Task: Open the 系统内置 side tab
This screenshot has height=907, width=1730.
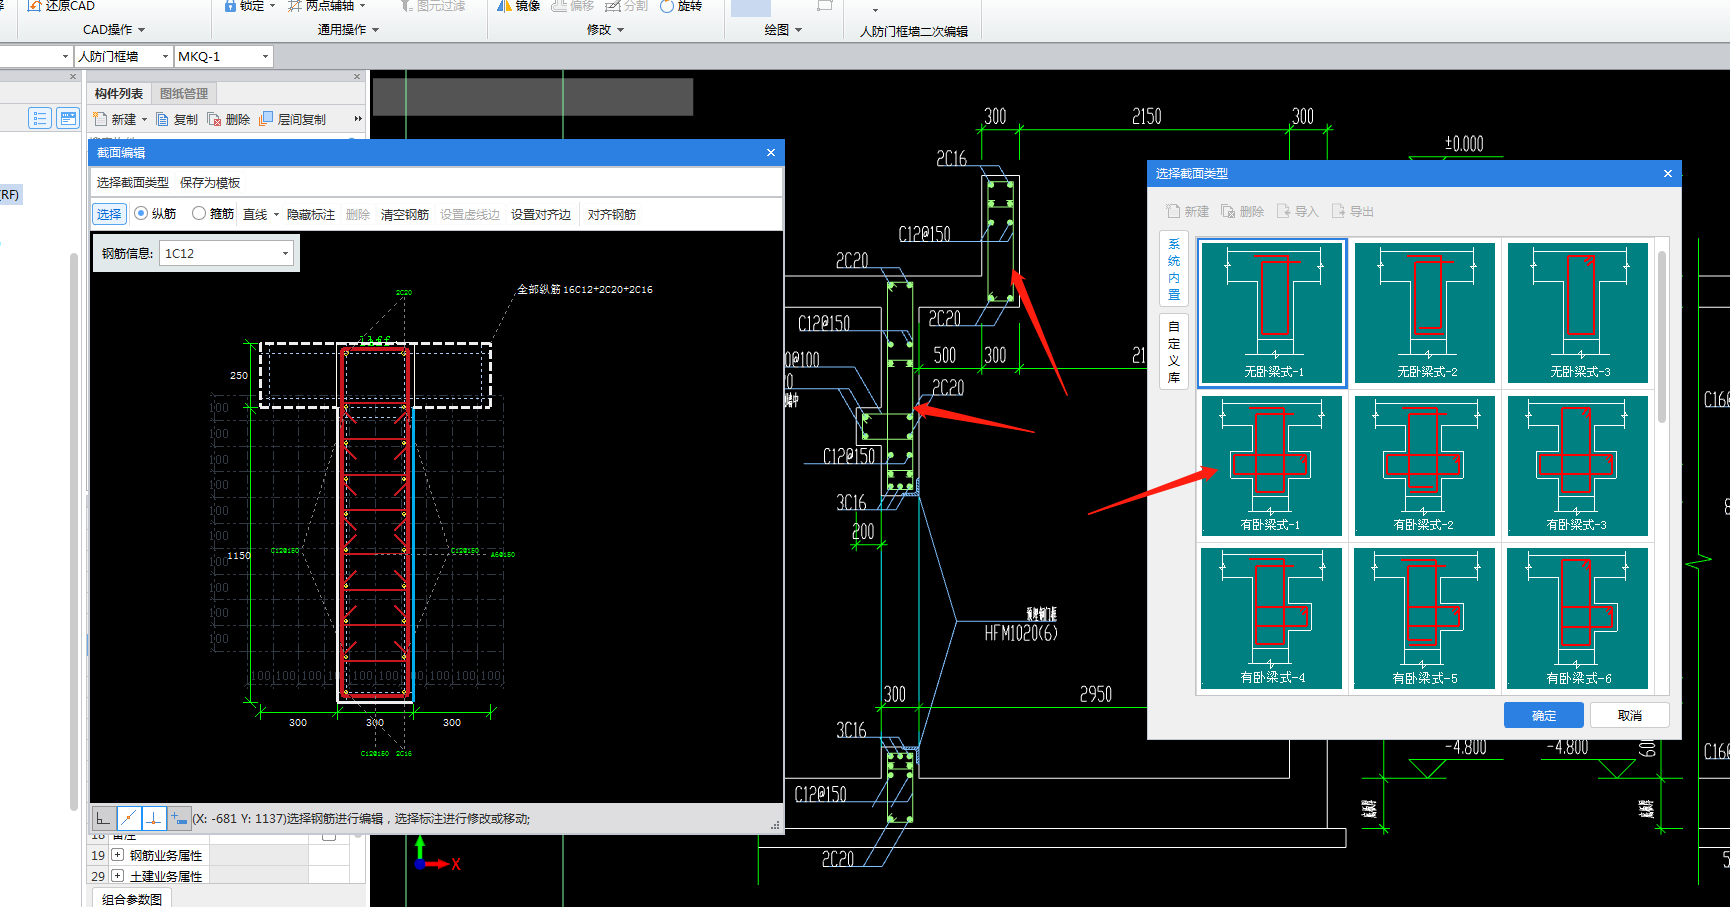Action: click(x=1174, y=269)
